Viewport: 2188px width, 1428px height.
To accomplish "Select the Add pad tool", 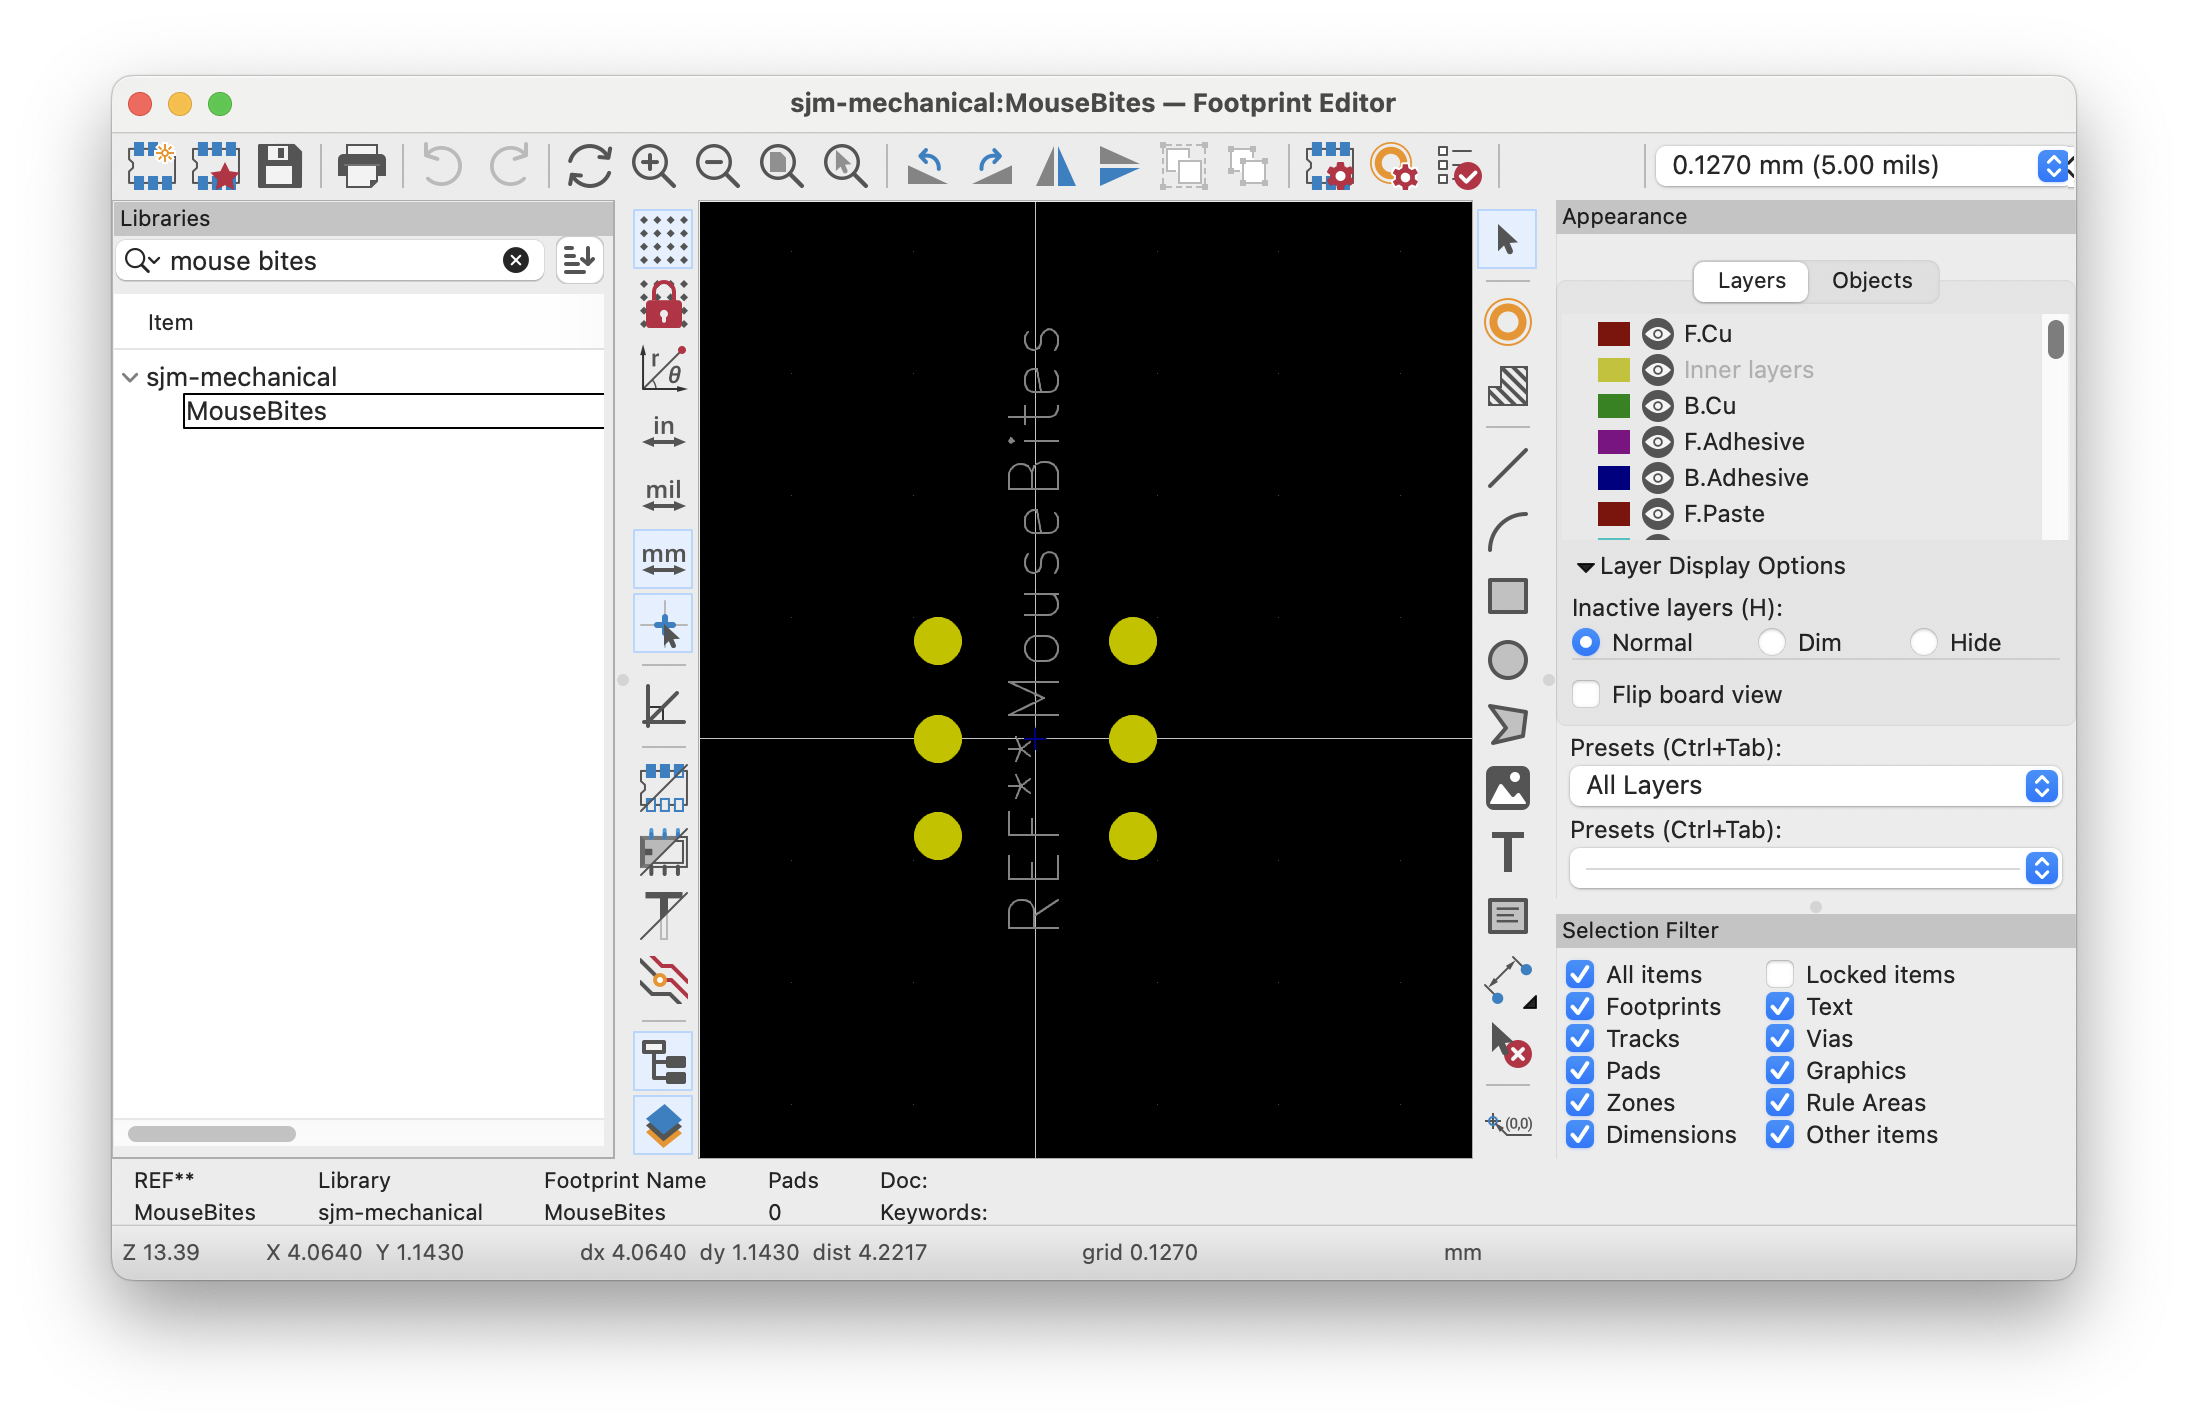I will point(1507,322).
